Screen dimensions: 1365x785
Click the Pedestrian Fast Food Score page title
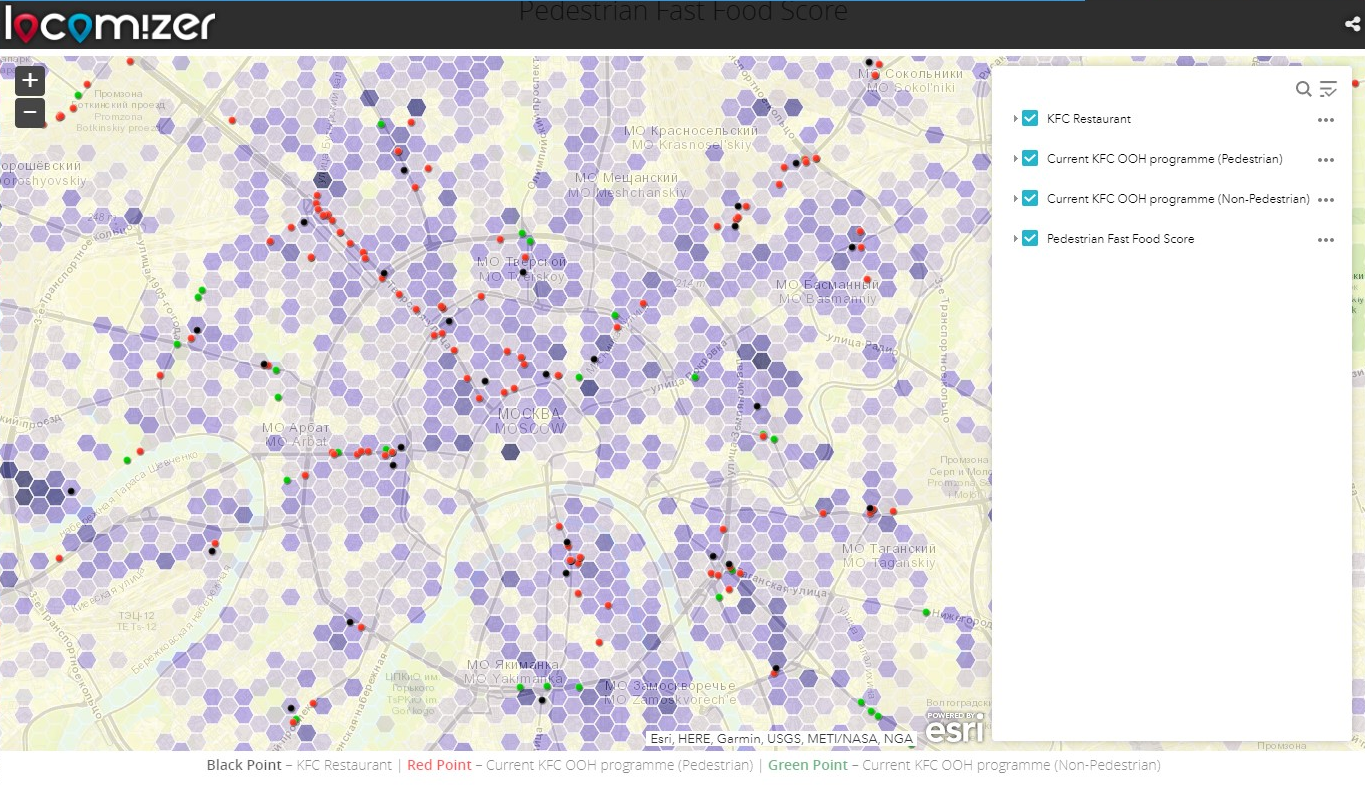point(683,12)
